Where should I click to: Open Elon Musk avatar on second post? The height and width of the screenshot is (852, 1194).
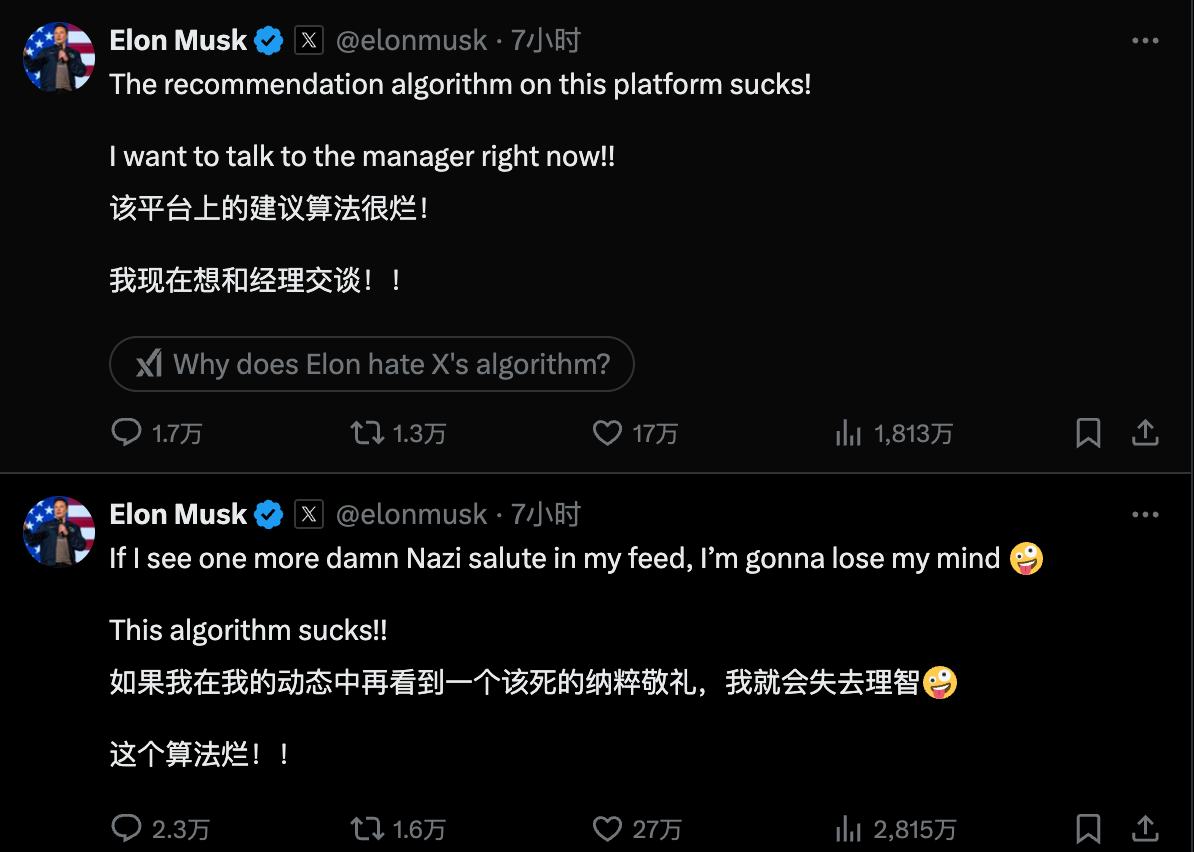(x=59, y=531)
